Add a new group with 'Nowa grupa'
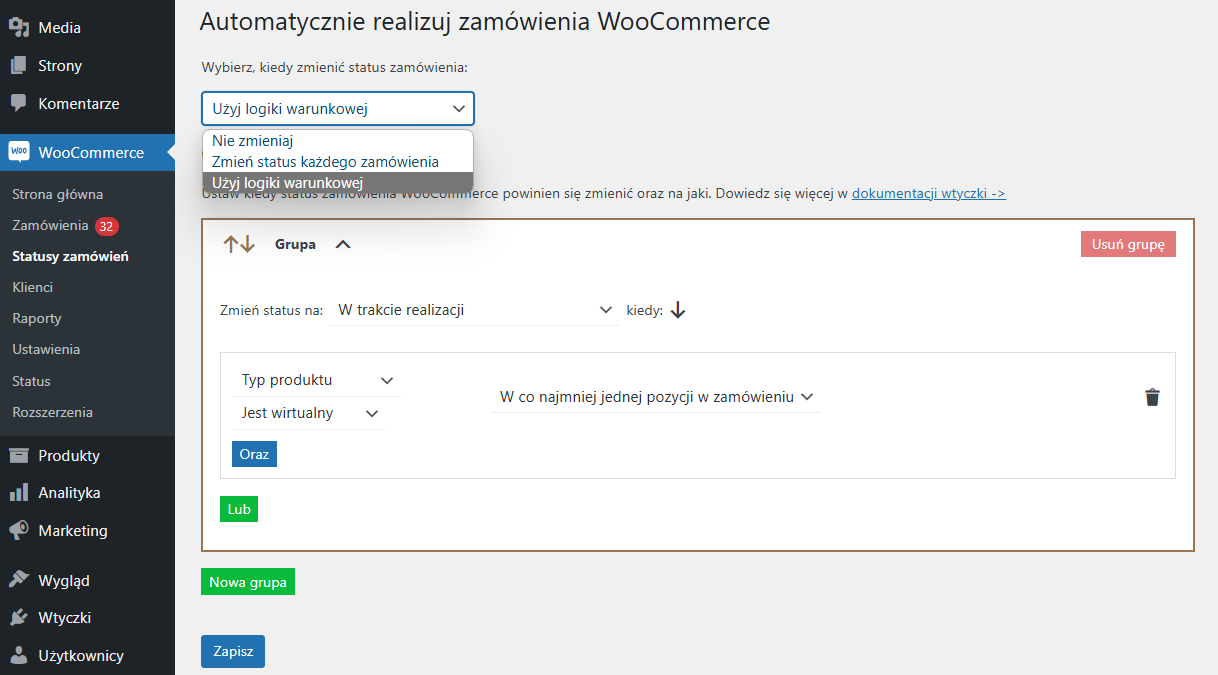 [248, 582]
